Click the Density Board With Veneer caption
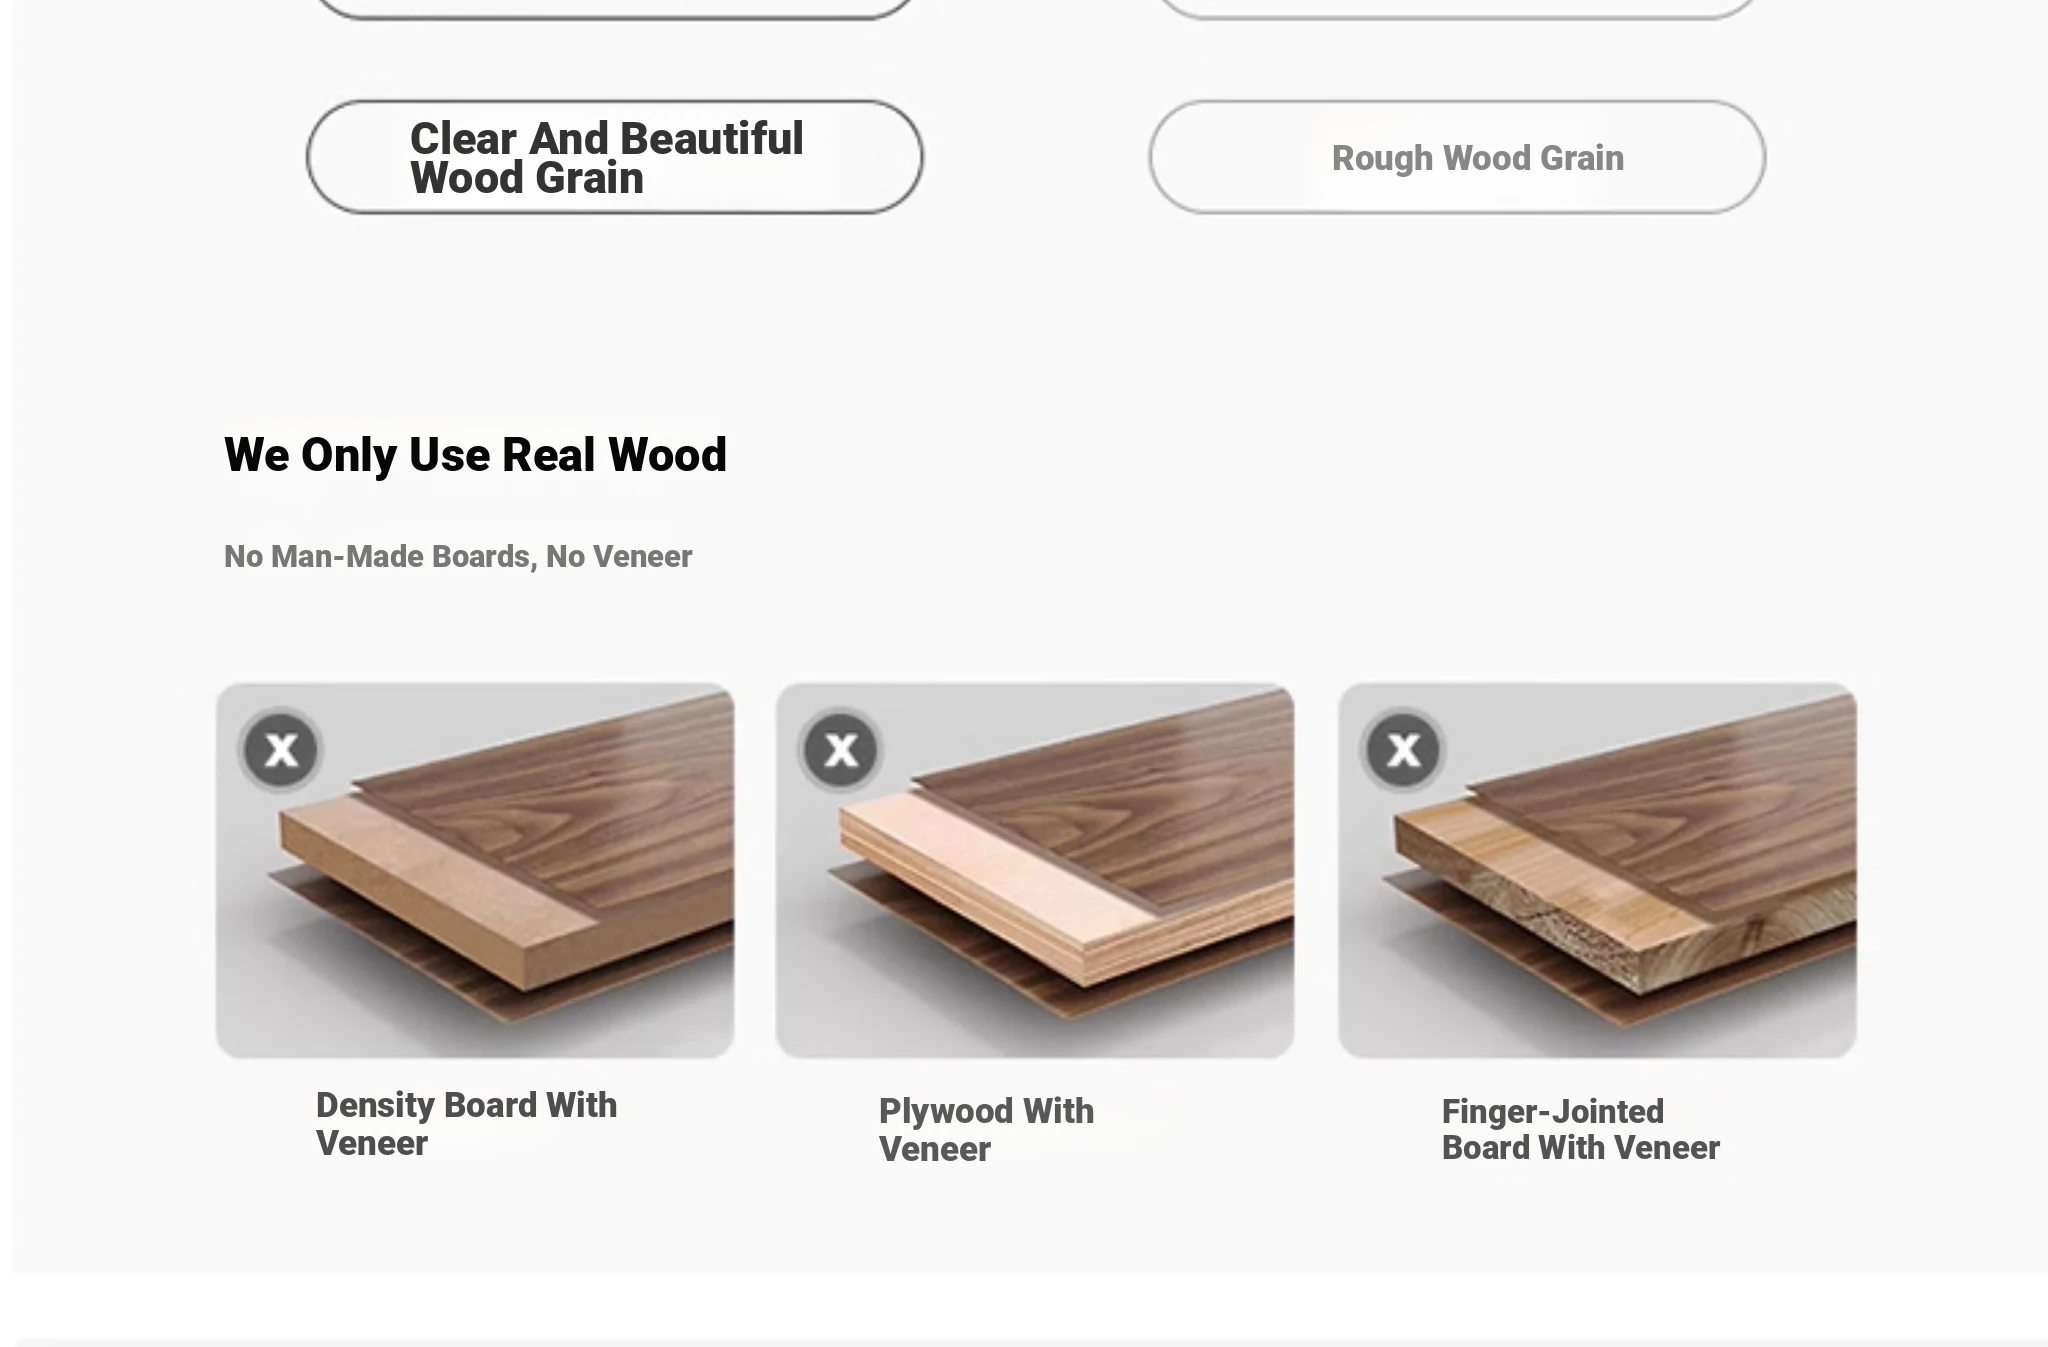This screenshot has height=1347, width=2048. (x=466, y=1124)
